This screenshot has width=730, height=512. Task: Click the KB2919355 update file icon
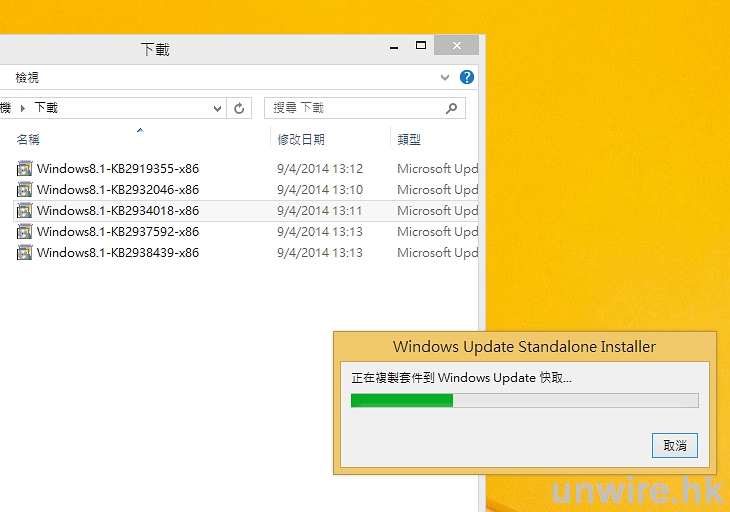25,169
